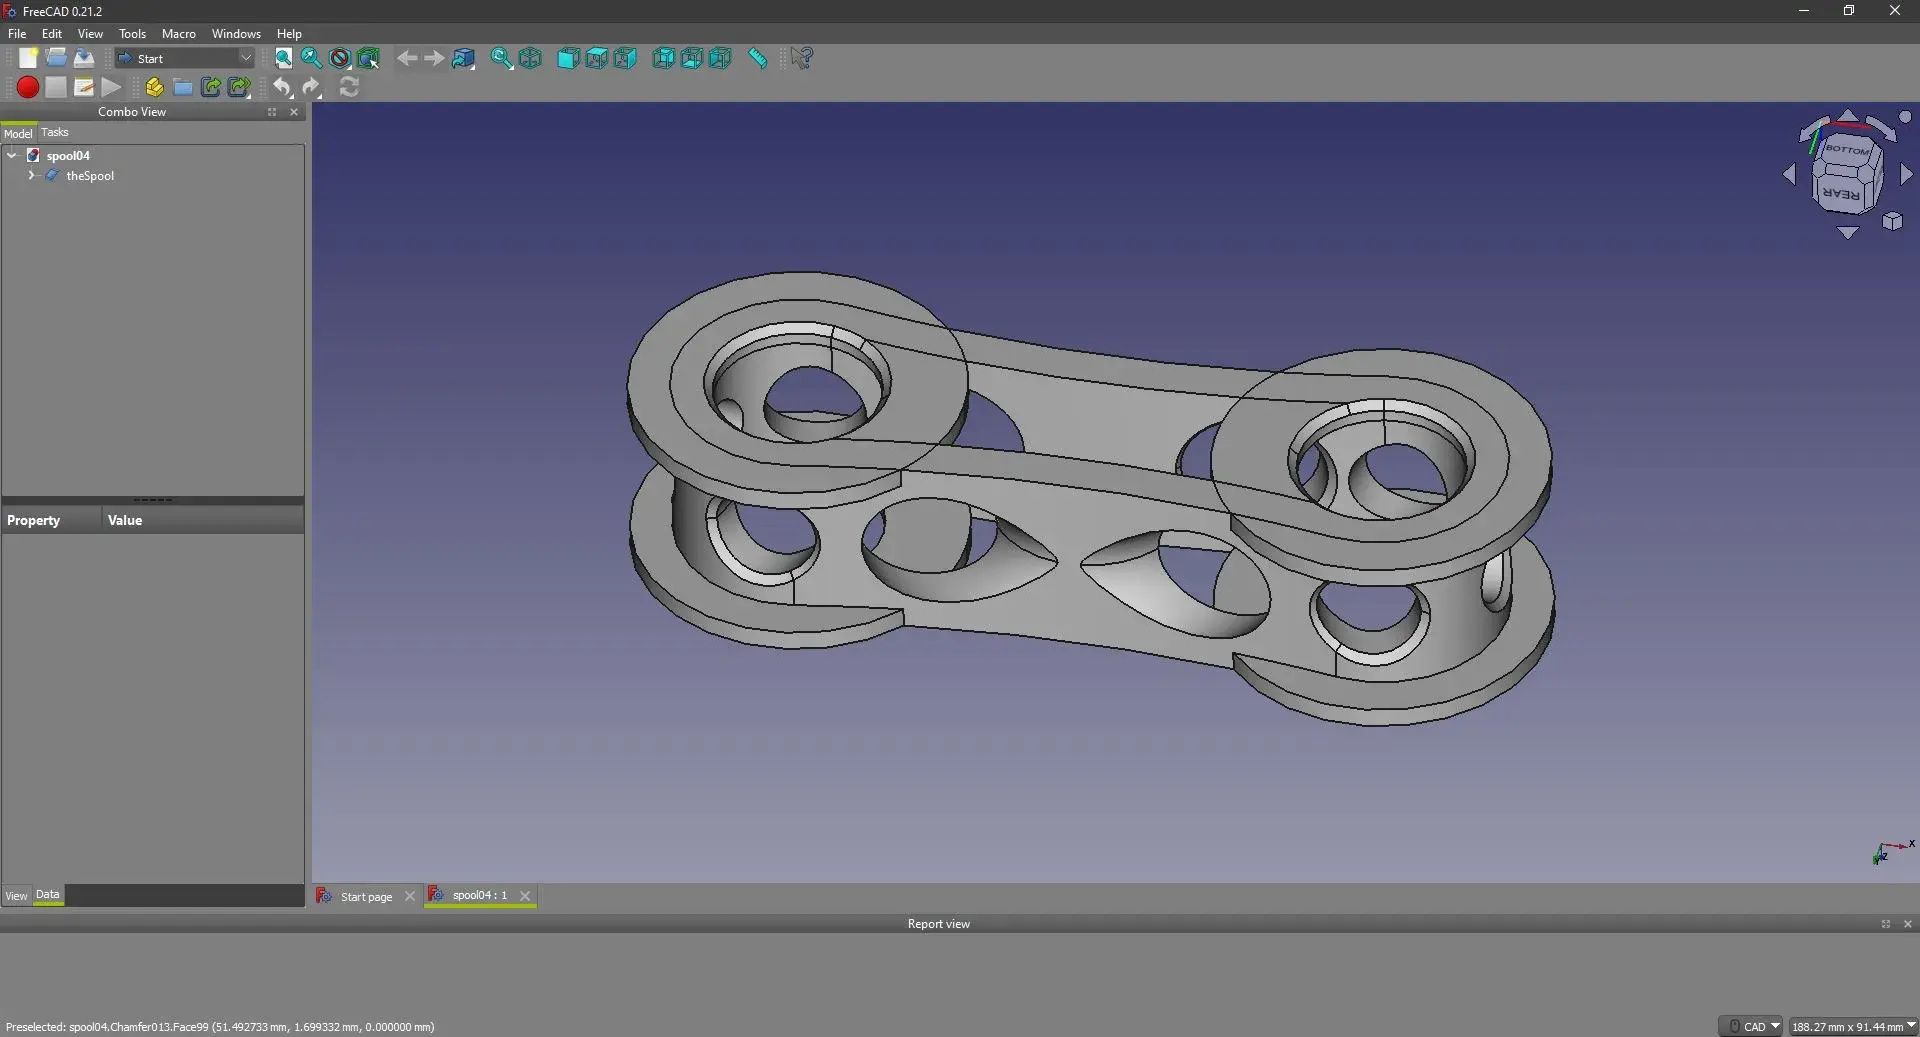The height and width of the screenshot is (1037, 1920).
Task: Rotate view down with navigation cube bottom arrow
Action: [1848, 233]
